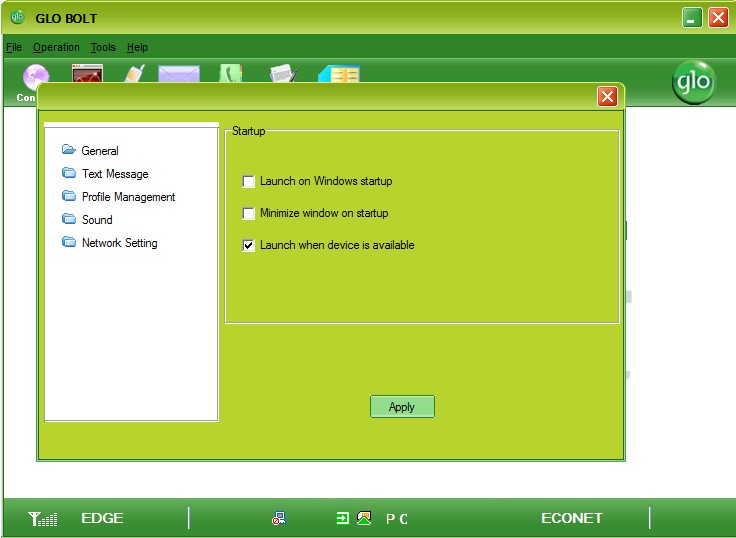The width and height of the screenshot is (736, 538).
Task: Click the ECONET operator name
Action: tap(572, 518)
